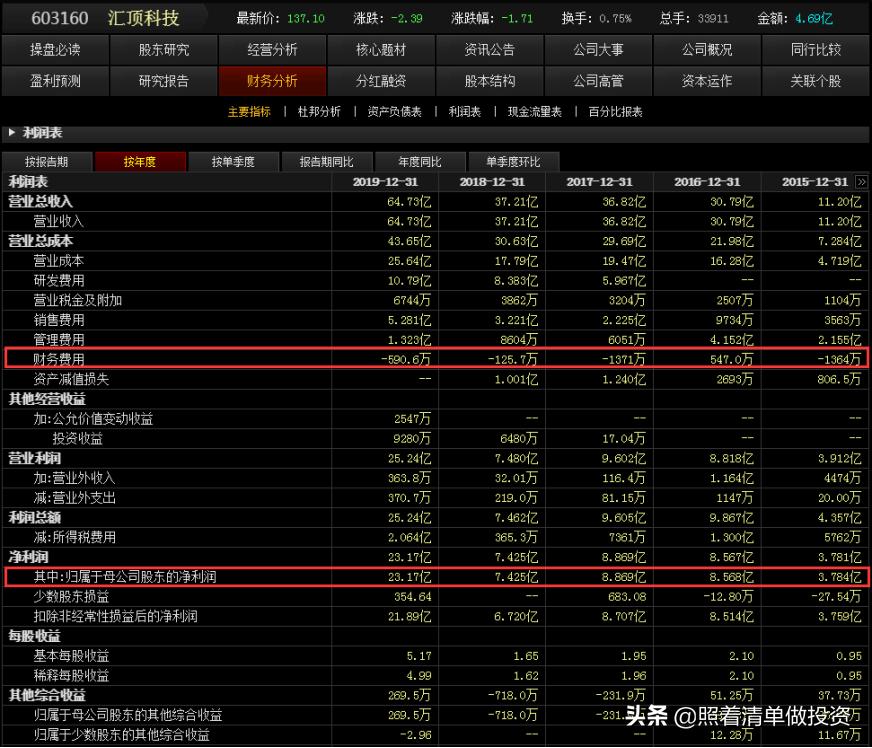Image resolution: width=872 pixels, height=748 pixels.
Task: Open the 公司大事 tab
Action: (598, 50)
